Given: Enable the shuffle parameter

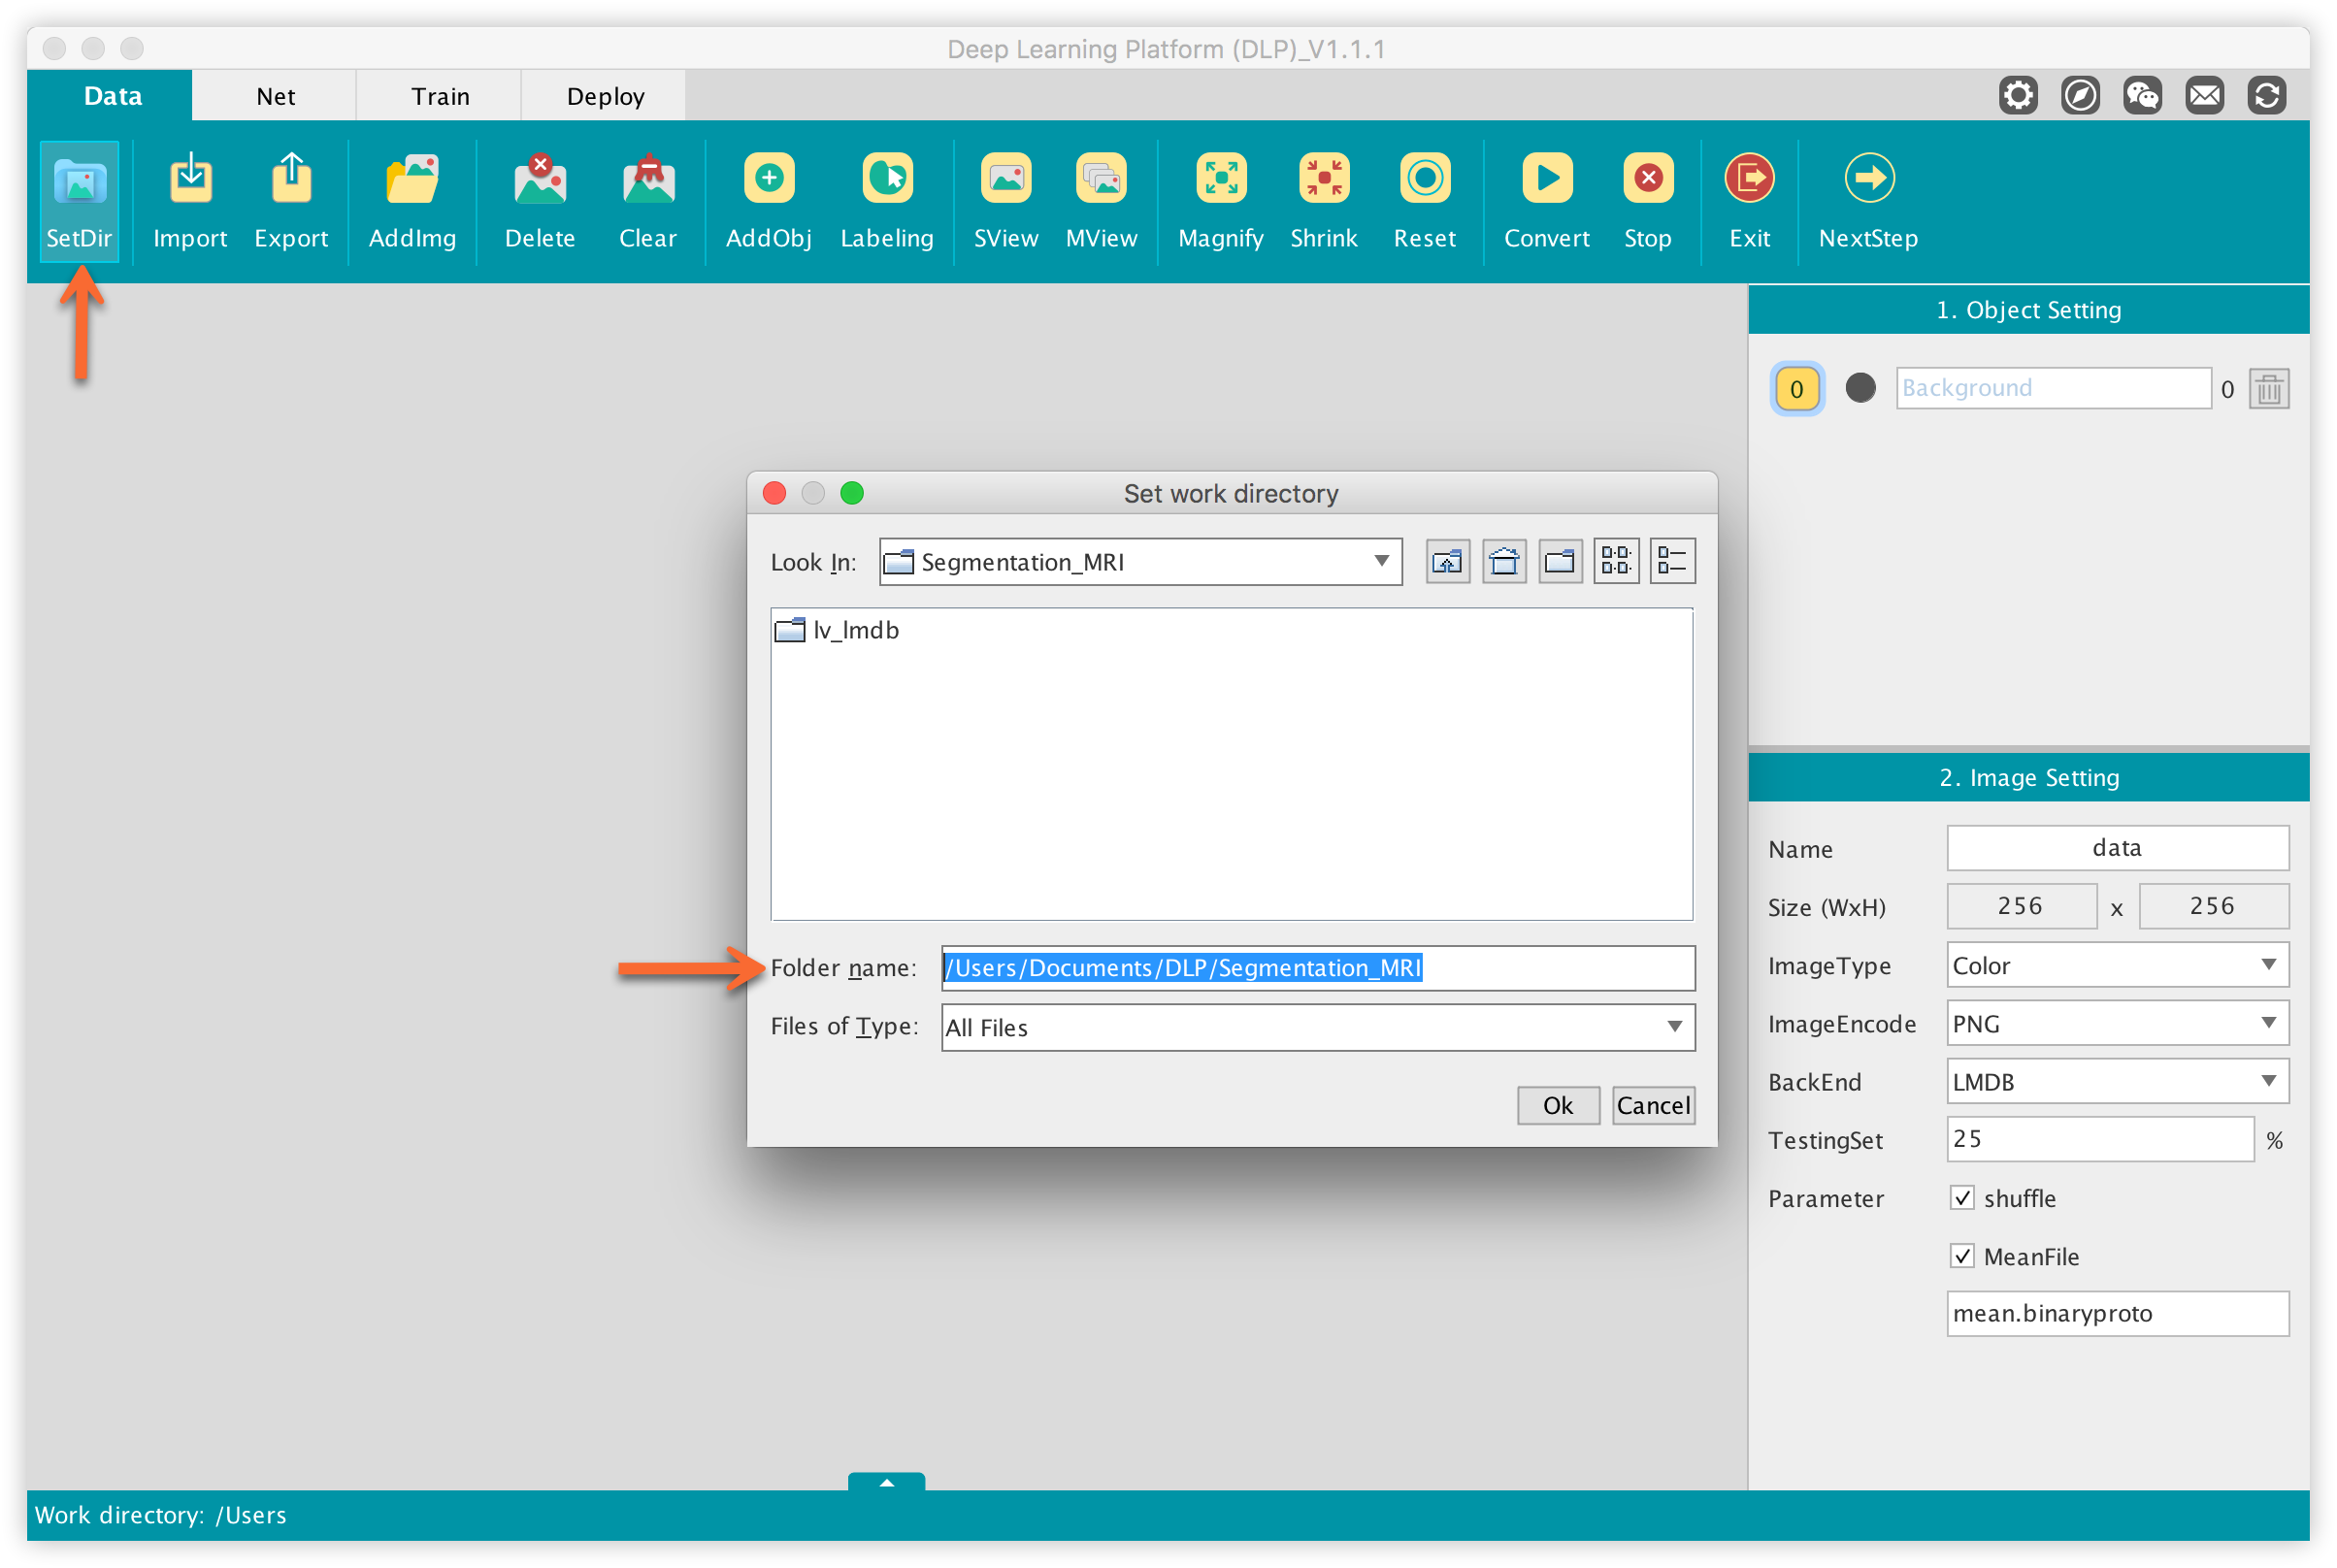Looking at the screenshot, I should (1962, 1197).
